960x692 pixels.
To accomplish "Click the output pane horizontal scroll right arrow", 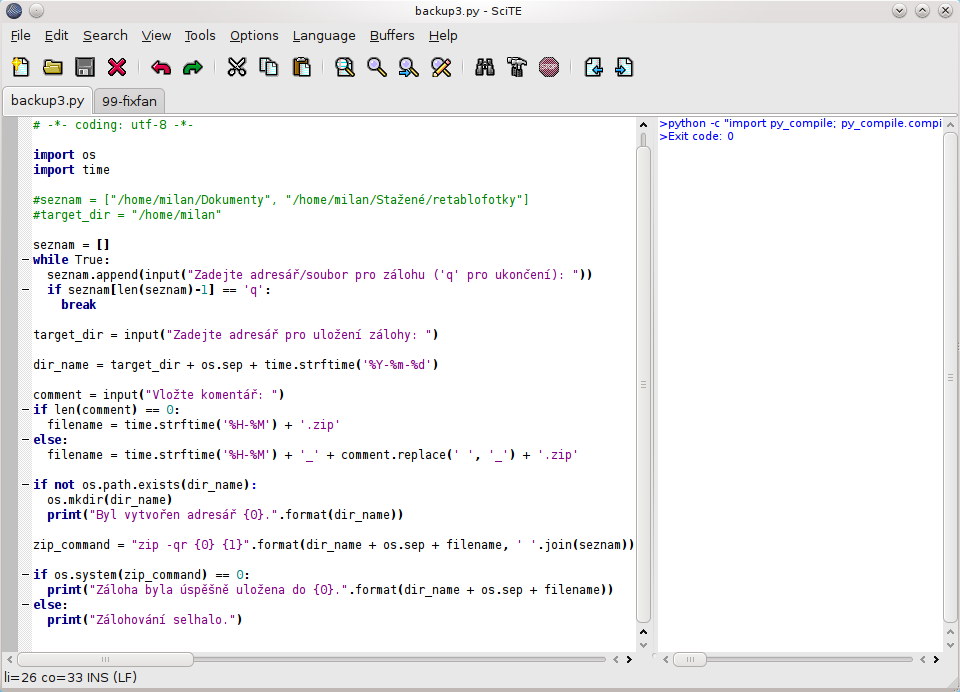I will pos(936,660).
